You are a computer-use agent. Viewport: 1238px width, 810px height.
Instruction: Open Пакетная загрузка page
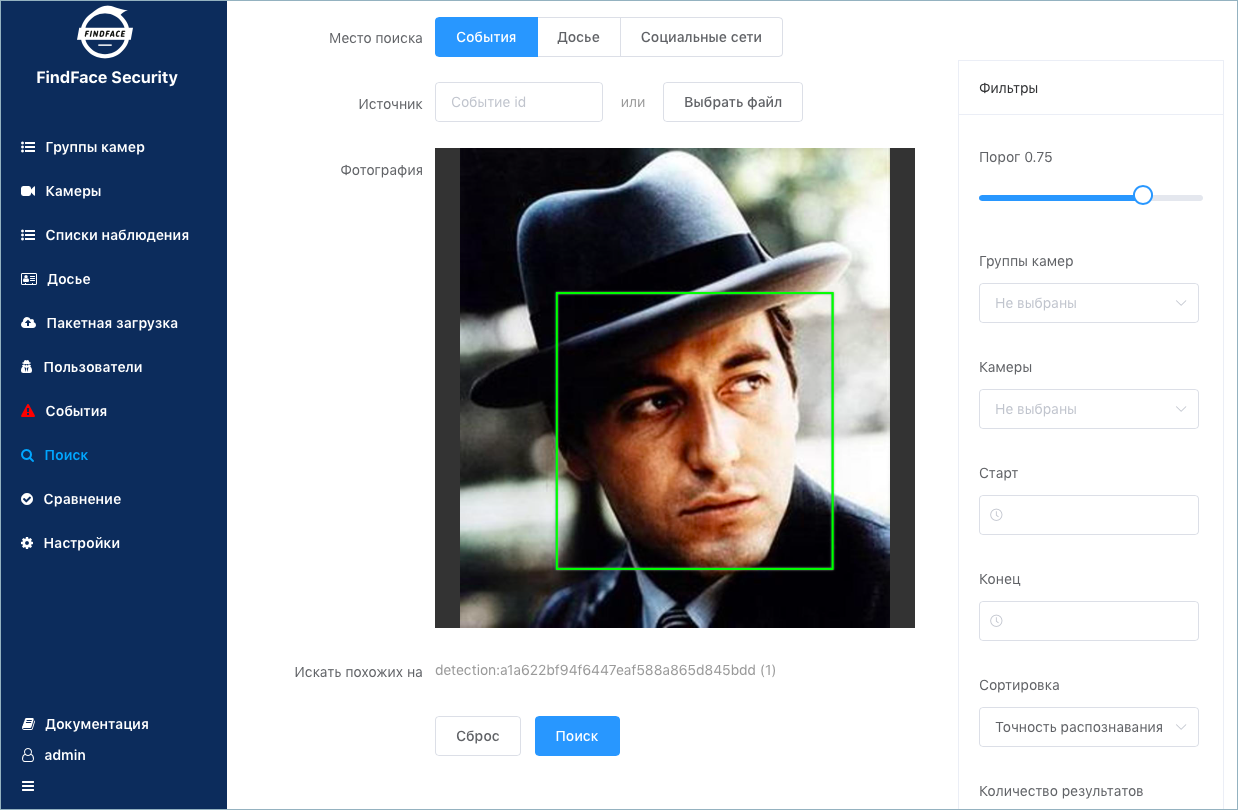click(x=114, y=323)
